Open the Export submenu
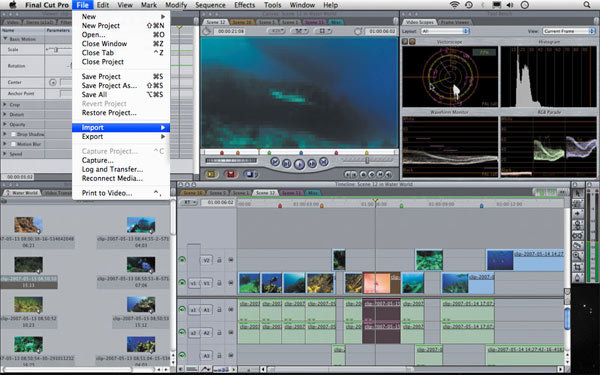The height and width of the screenshot is (375, 600). (121, 137)
